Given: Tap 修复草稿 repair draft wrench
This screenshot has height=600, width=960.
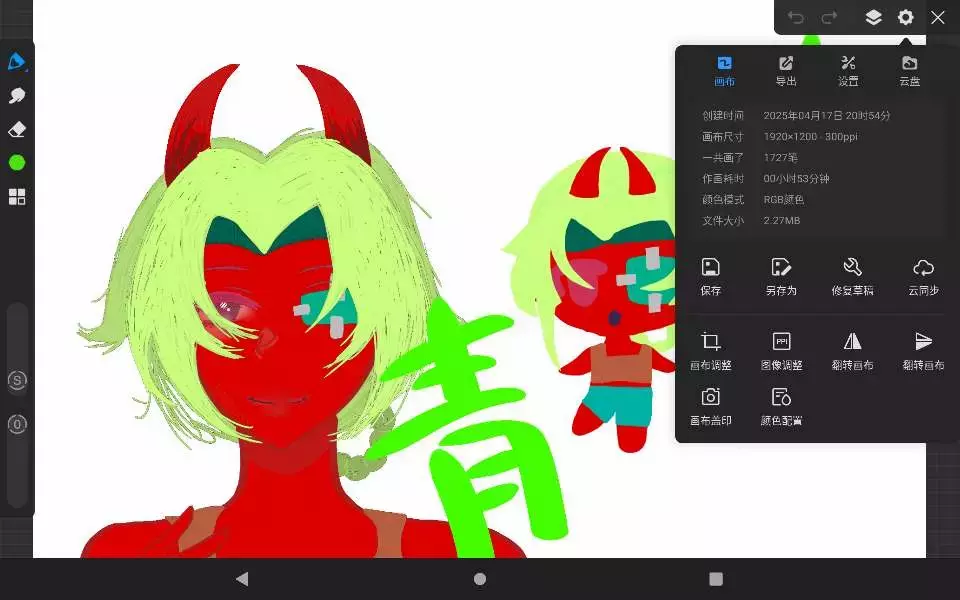Looking at the screenshot, I should click(x=852, y=276).
